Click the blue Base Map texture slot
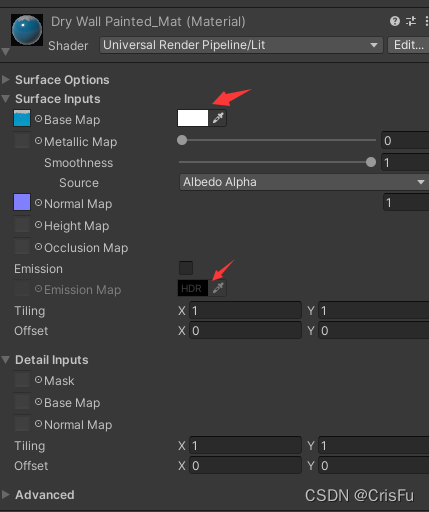Viewport: 429px width, 512px height. coord(22,118)
